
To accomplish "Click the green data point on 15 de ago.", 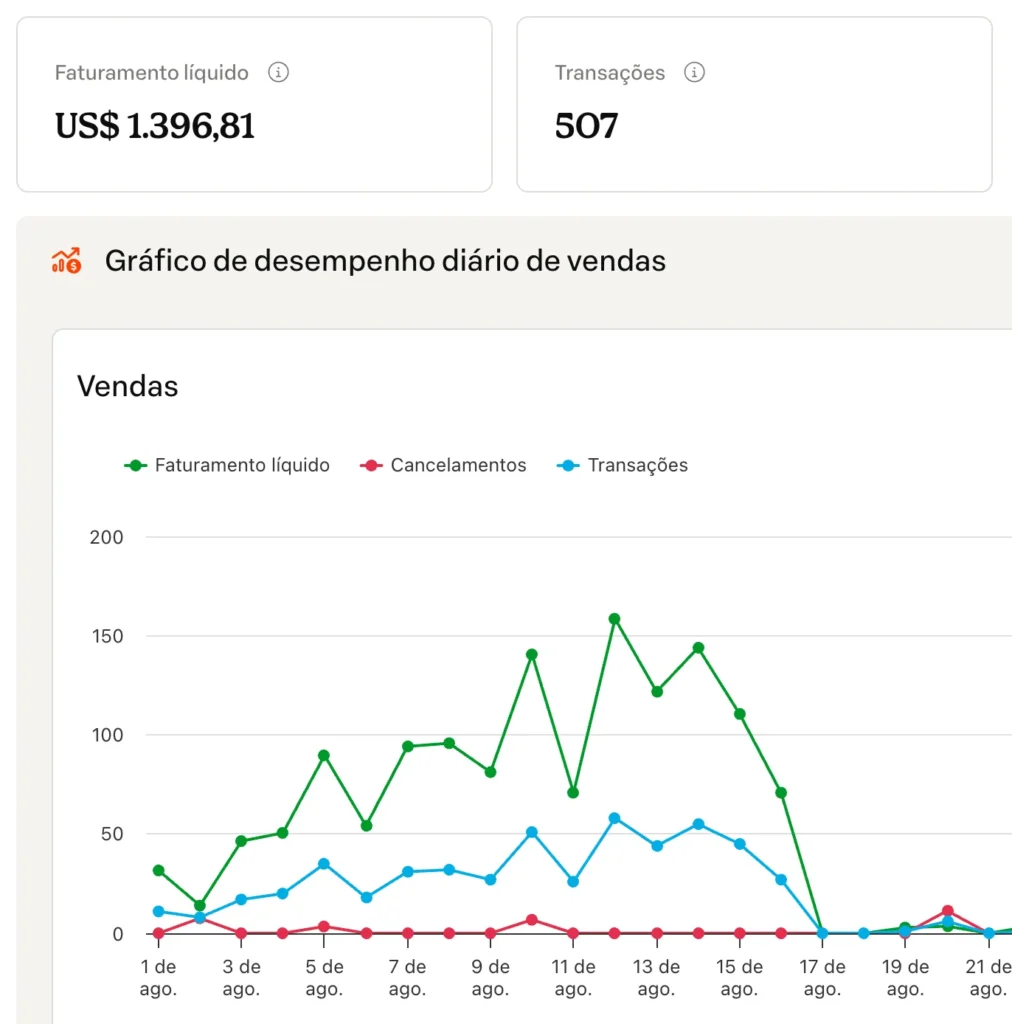I will [x=740, y=714].
